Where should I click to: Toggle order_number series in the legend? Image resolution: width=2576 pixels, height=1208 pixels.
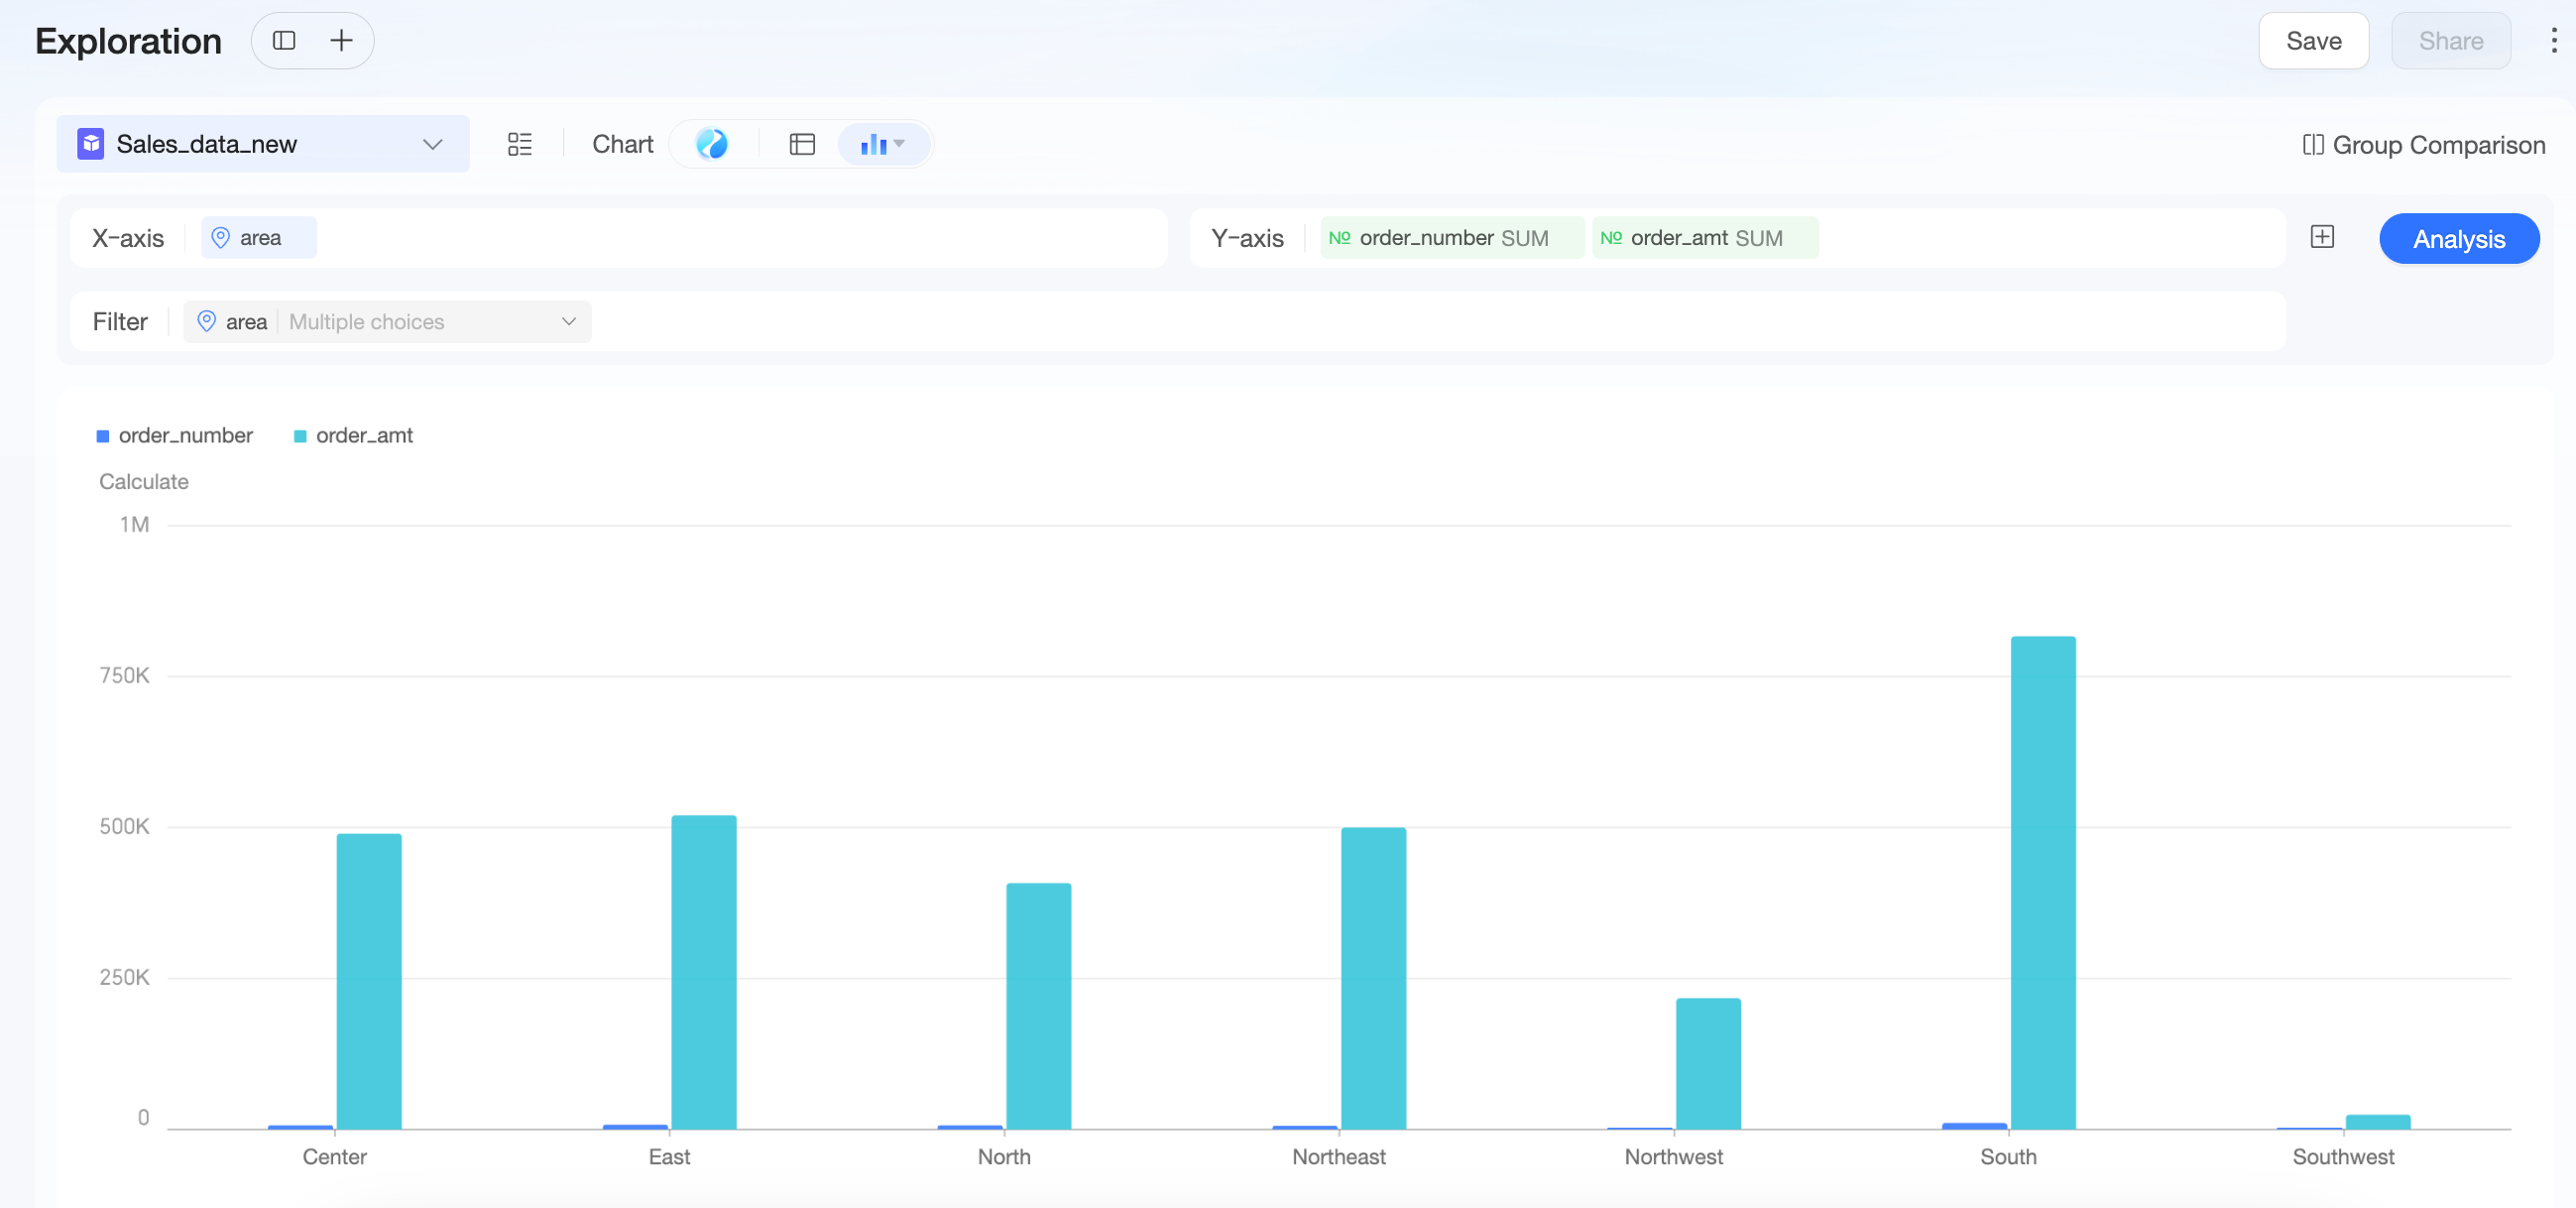tap(175, 435)
